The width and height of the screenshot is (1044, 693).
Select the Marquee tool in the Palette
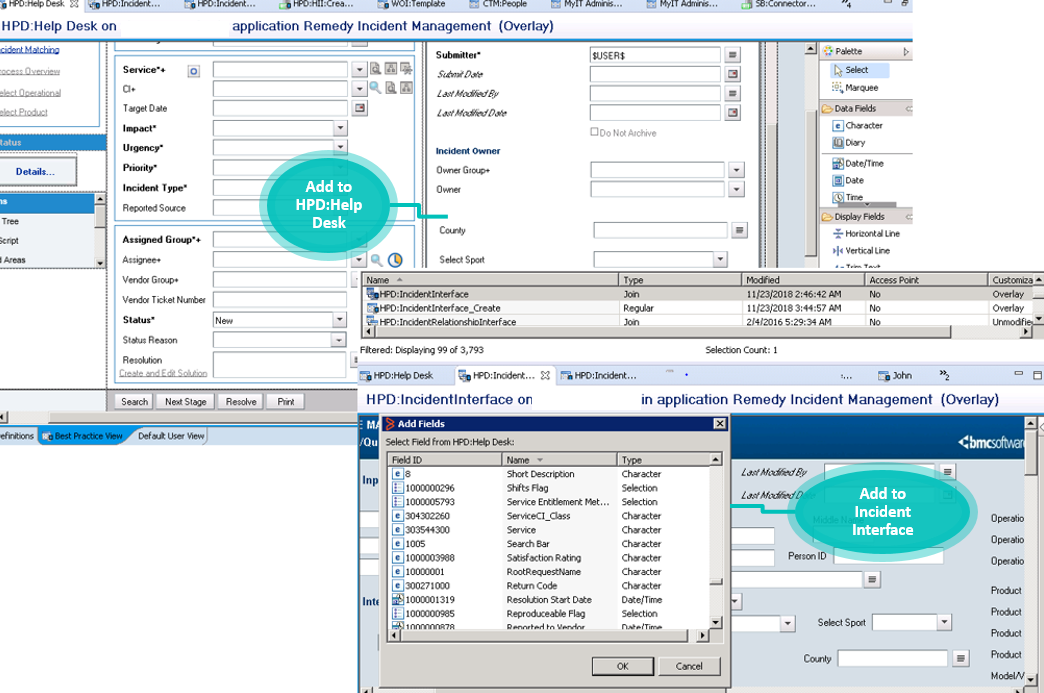pyautogui.click(x=854, y=88)
